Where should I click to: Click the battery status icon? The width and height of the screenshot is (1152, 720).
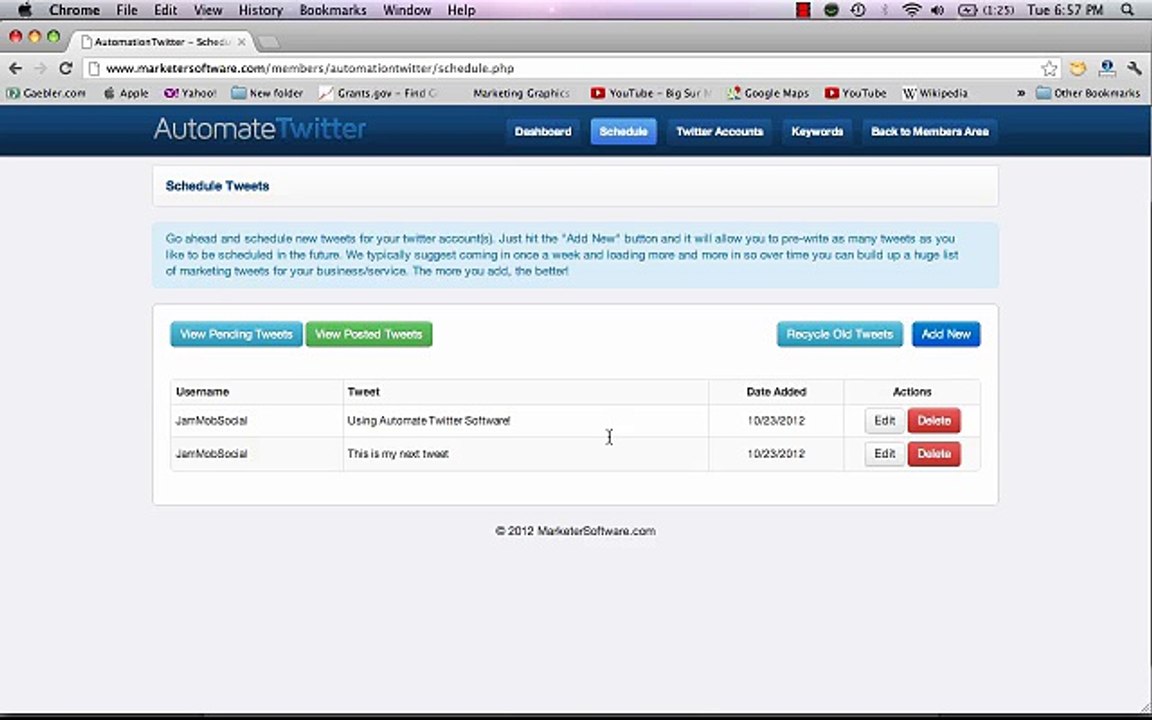(x=968, y=10)
